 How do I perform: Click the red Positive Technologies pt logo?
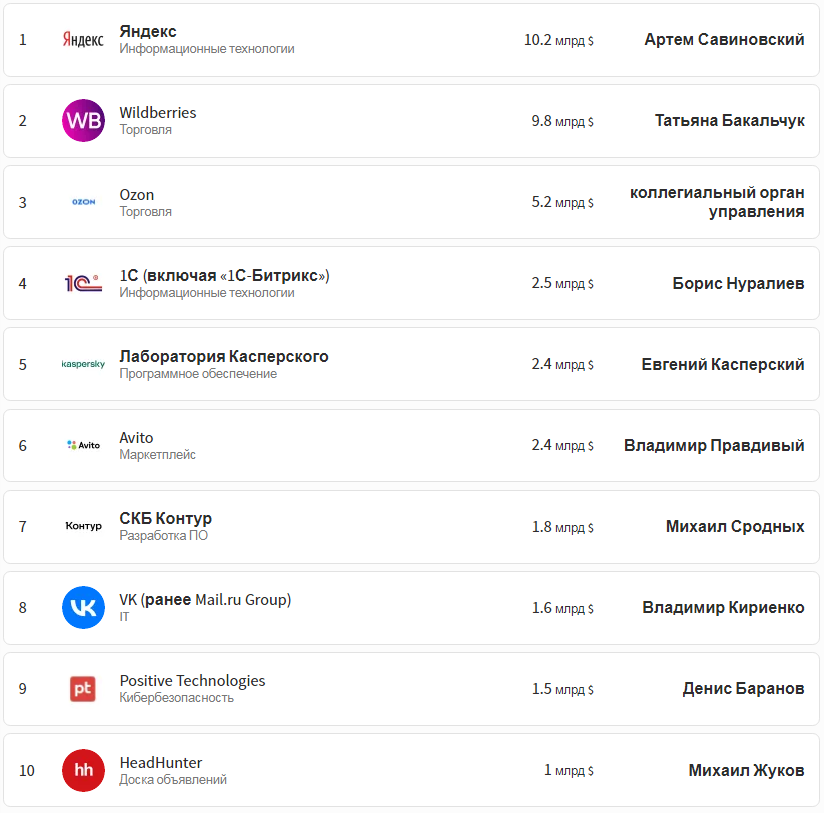pos(83,688)
